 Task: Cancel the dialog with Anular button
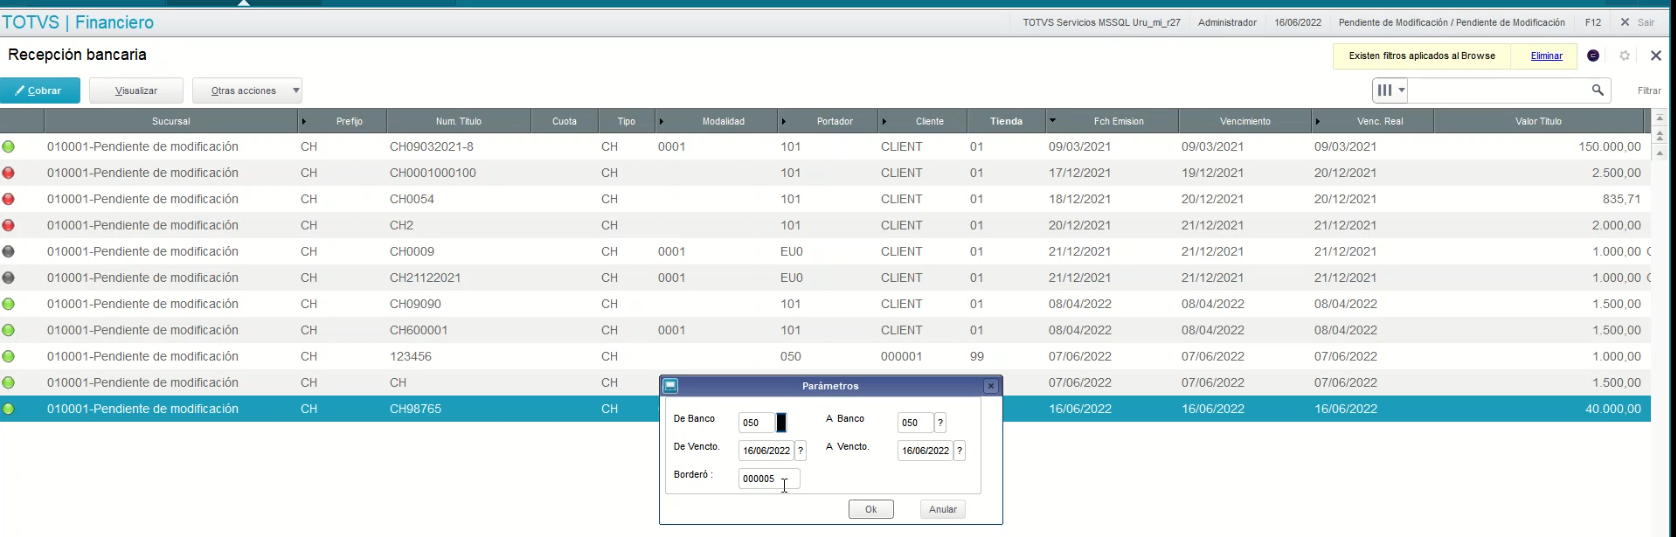click(943, 509)
